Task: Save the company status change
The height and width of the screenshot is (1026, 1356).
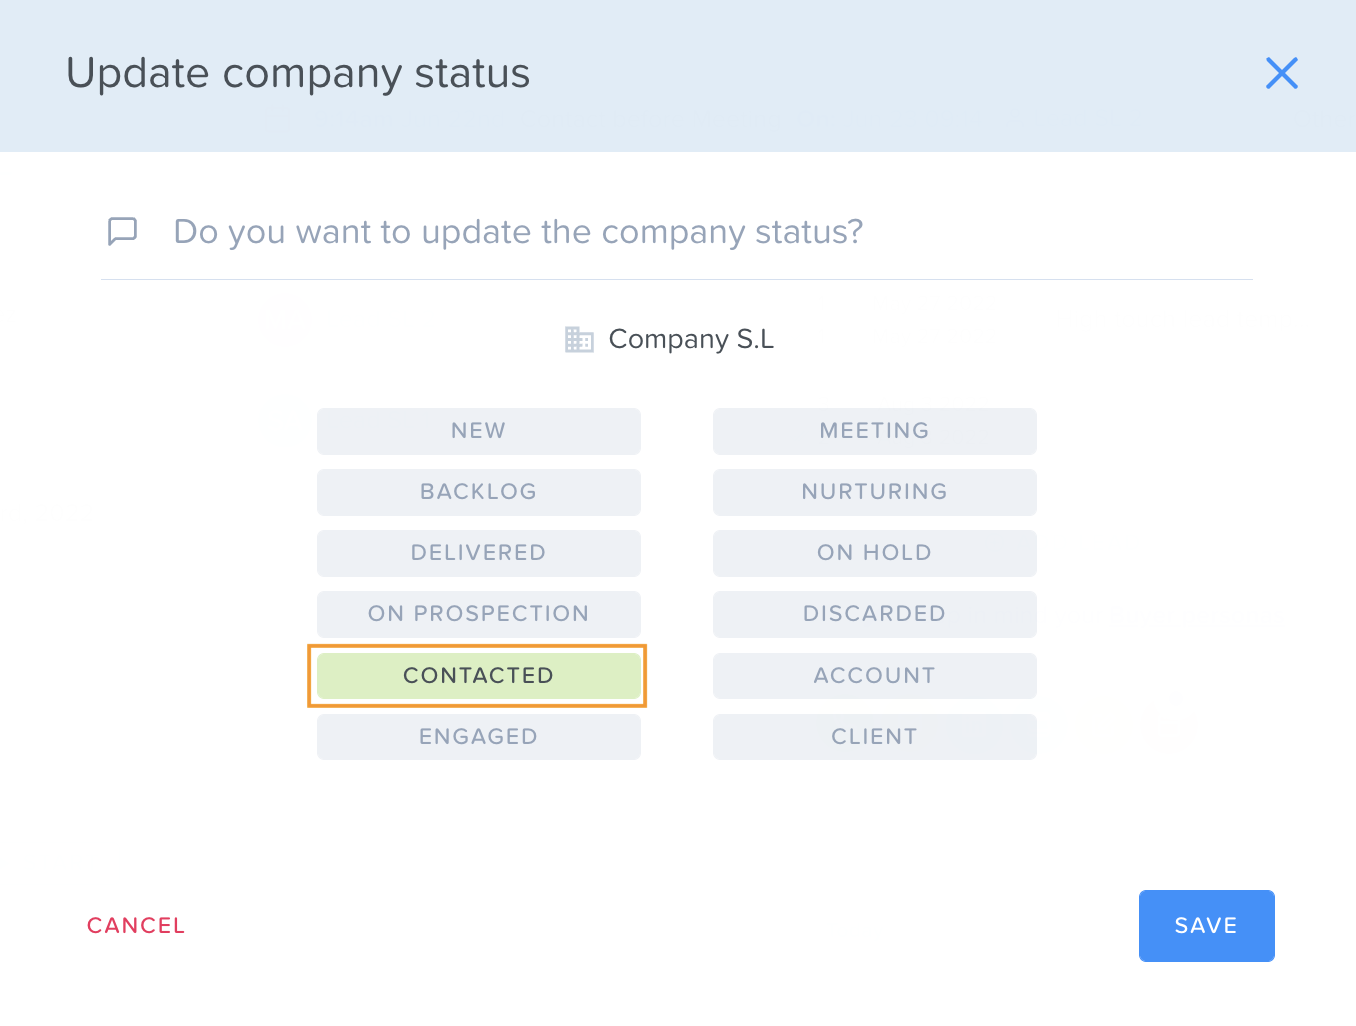Action: [x=1207, y=926]
